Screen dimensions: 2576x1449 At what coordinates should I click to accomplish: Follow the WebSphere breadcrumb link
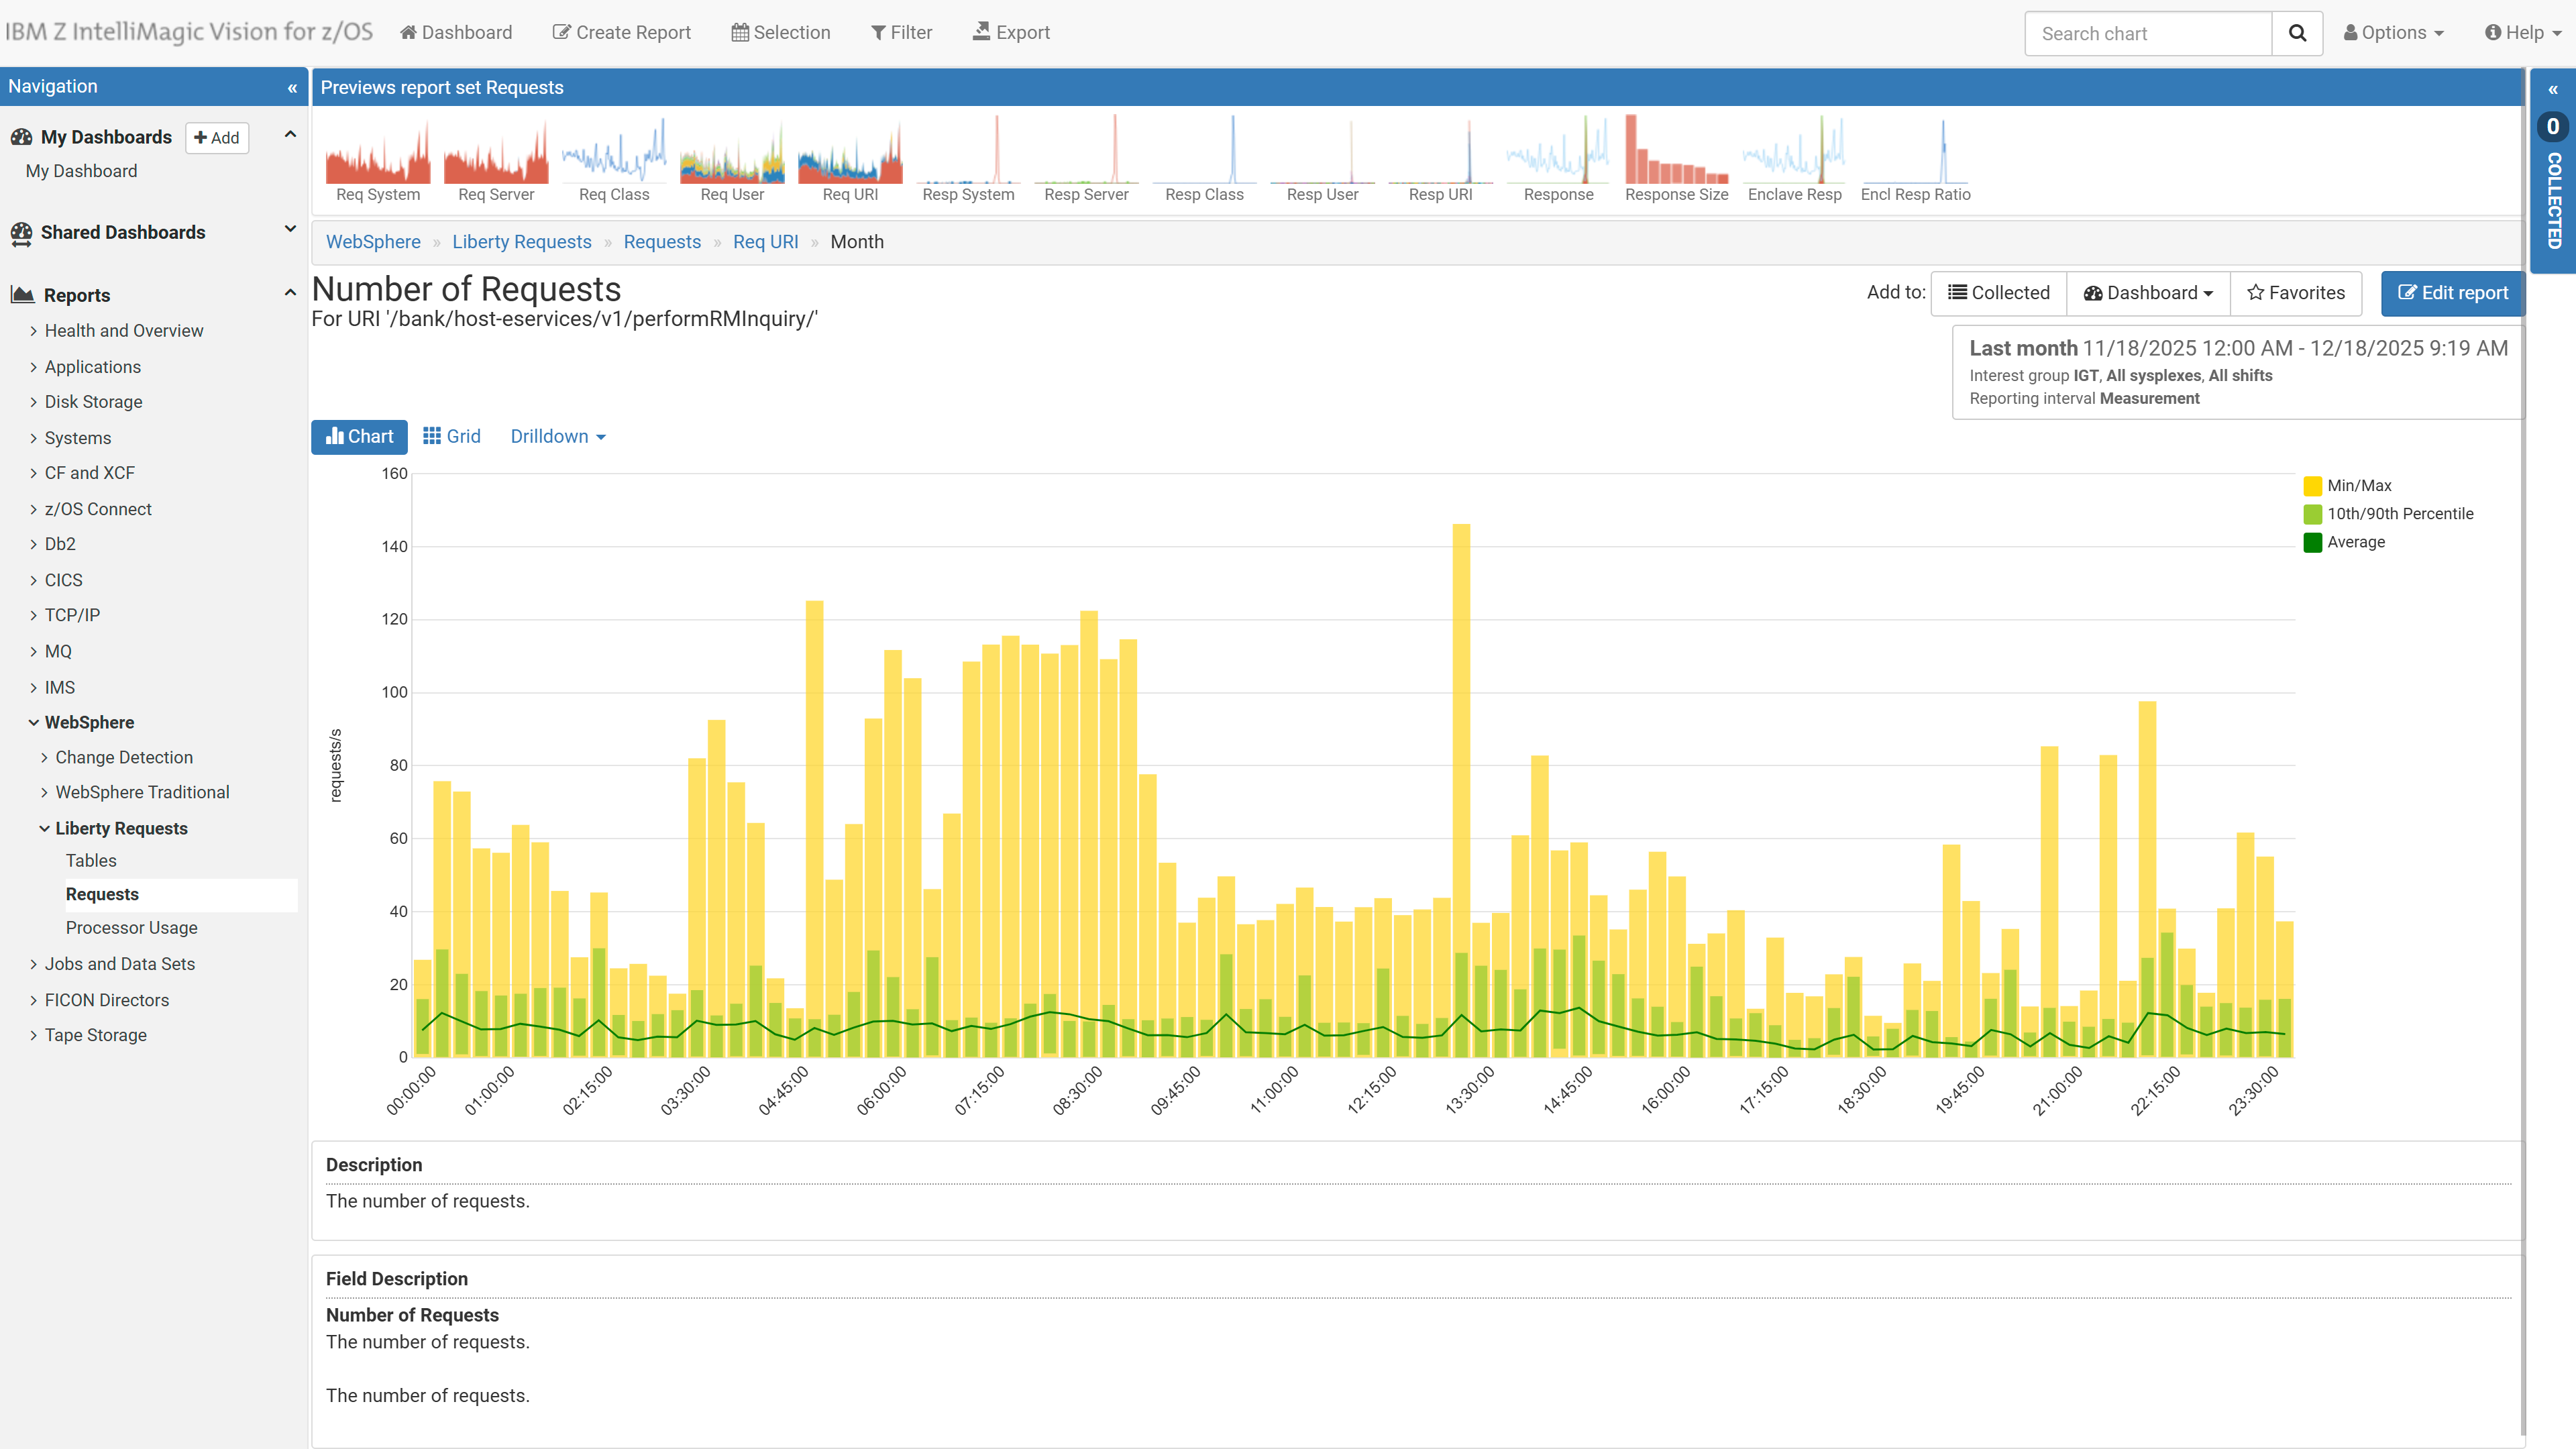click(x=373, y=242)
